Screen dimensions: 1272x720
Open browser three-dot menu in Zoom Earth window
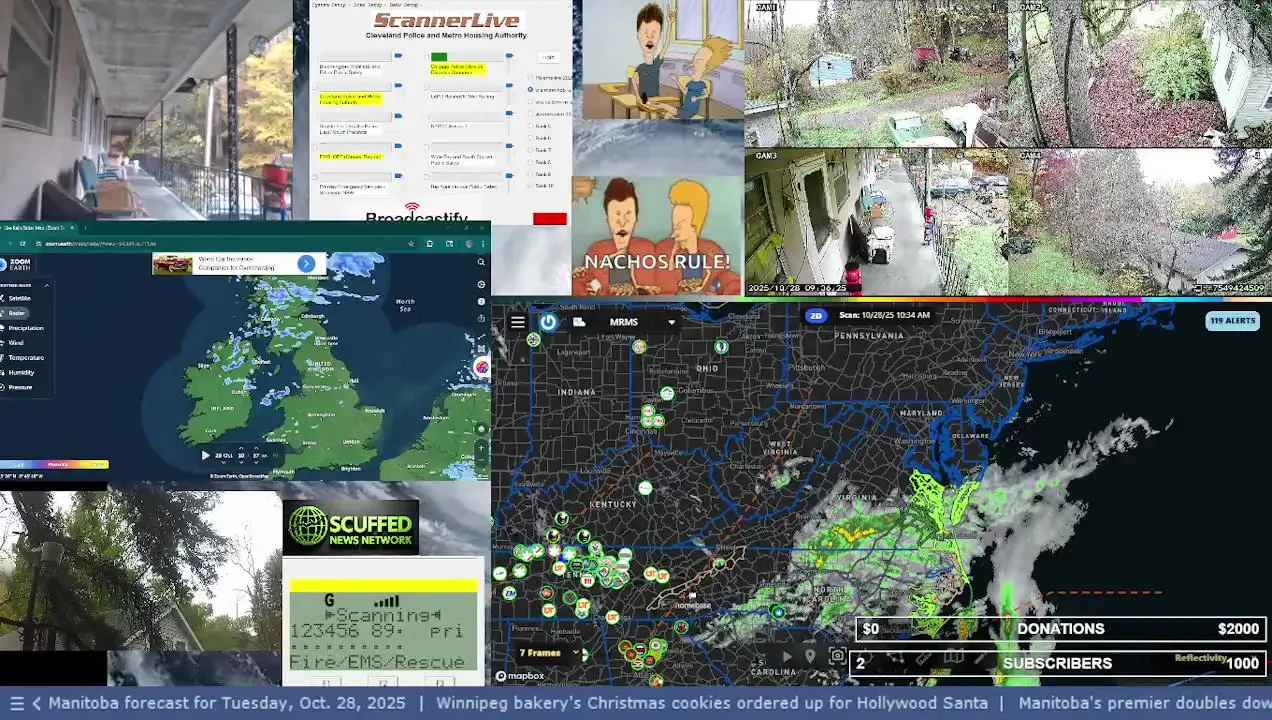tap(483, 244)
